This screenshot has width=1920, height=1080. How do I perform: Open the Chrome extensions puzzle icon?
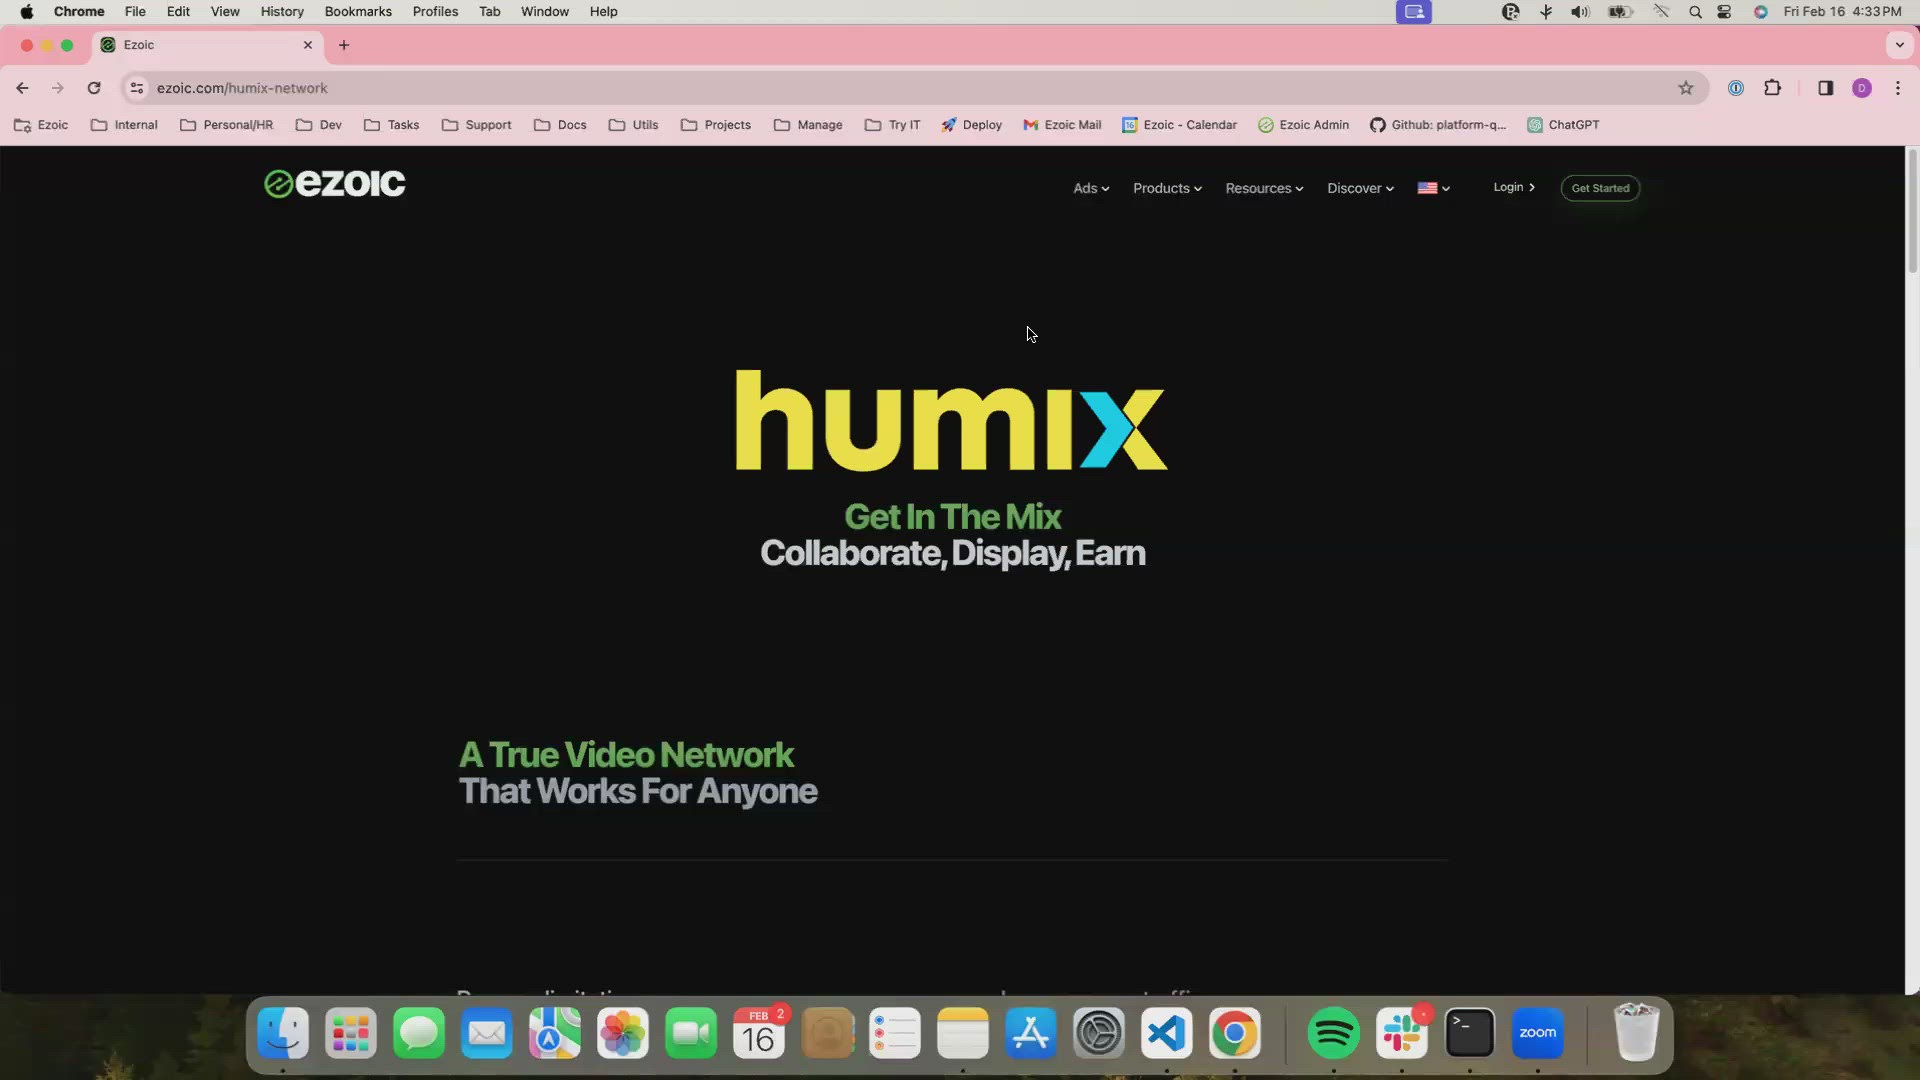[x=1773, y=88]
